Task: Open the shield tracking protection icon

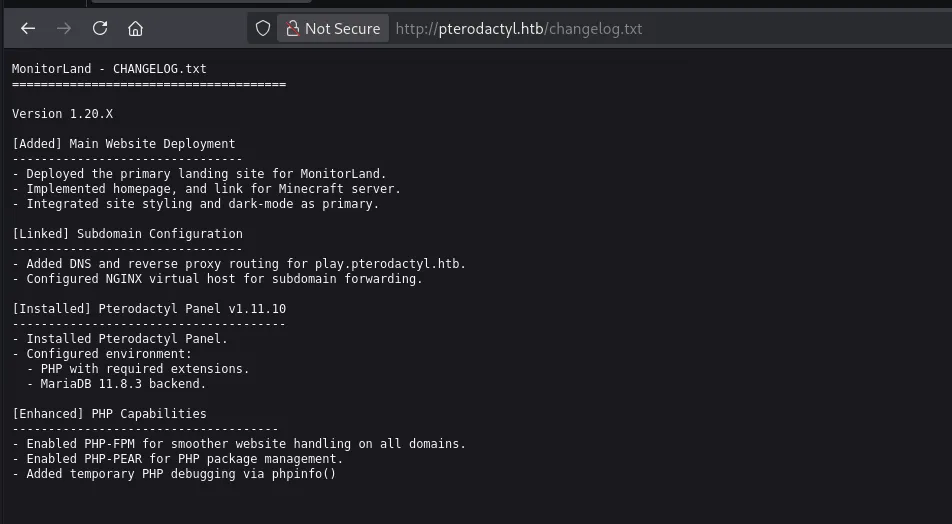Action: (262, 29)
